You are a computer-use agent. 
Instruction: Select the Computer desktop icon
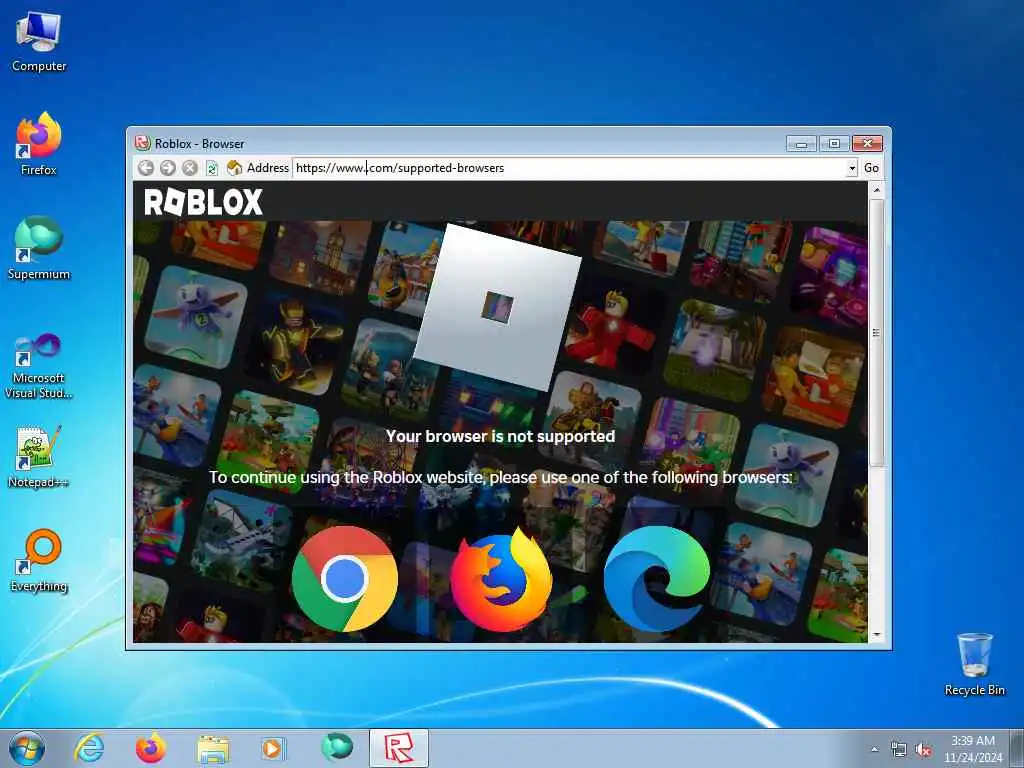tap(39, 42)
